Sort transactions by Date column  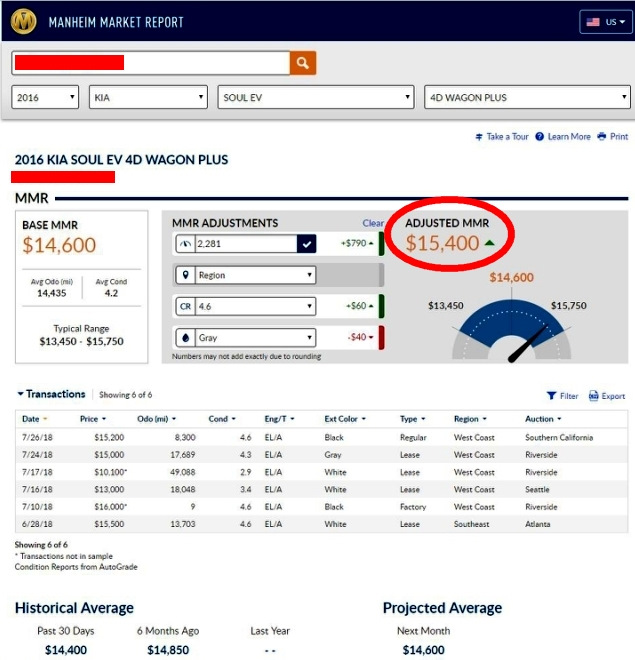[35, 419]
